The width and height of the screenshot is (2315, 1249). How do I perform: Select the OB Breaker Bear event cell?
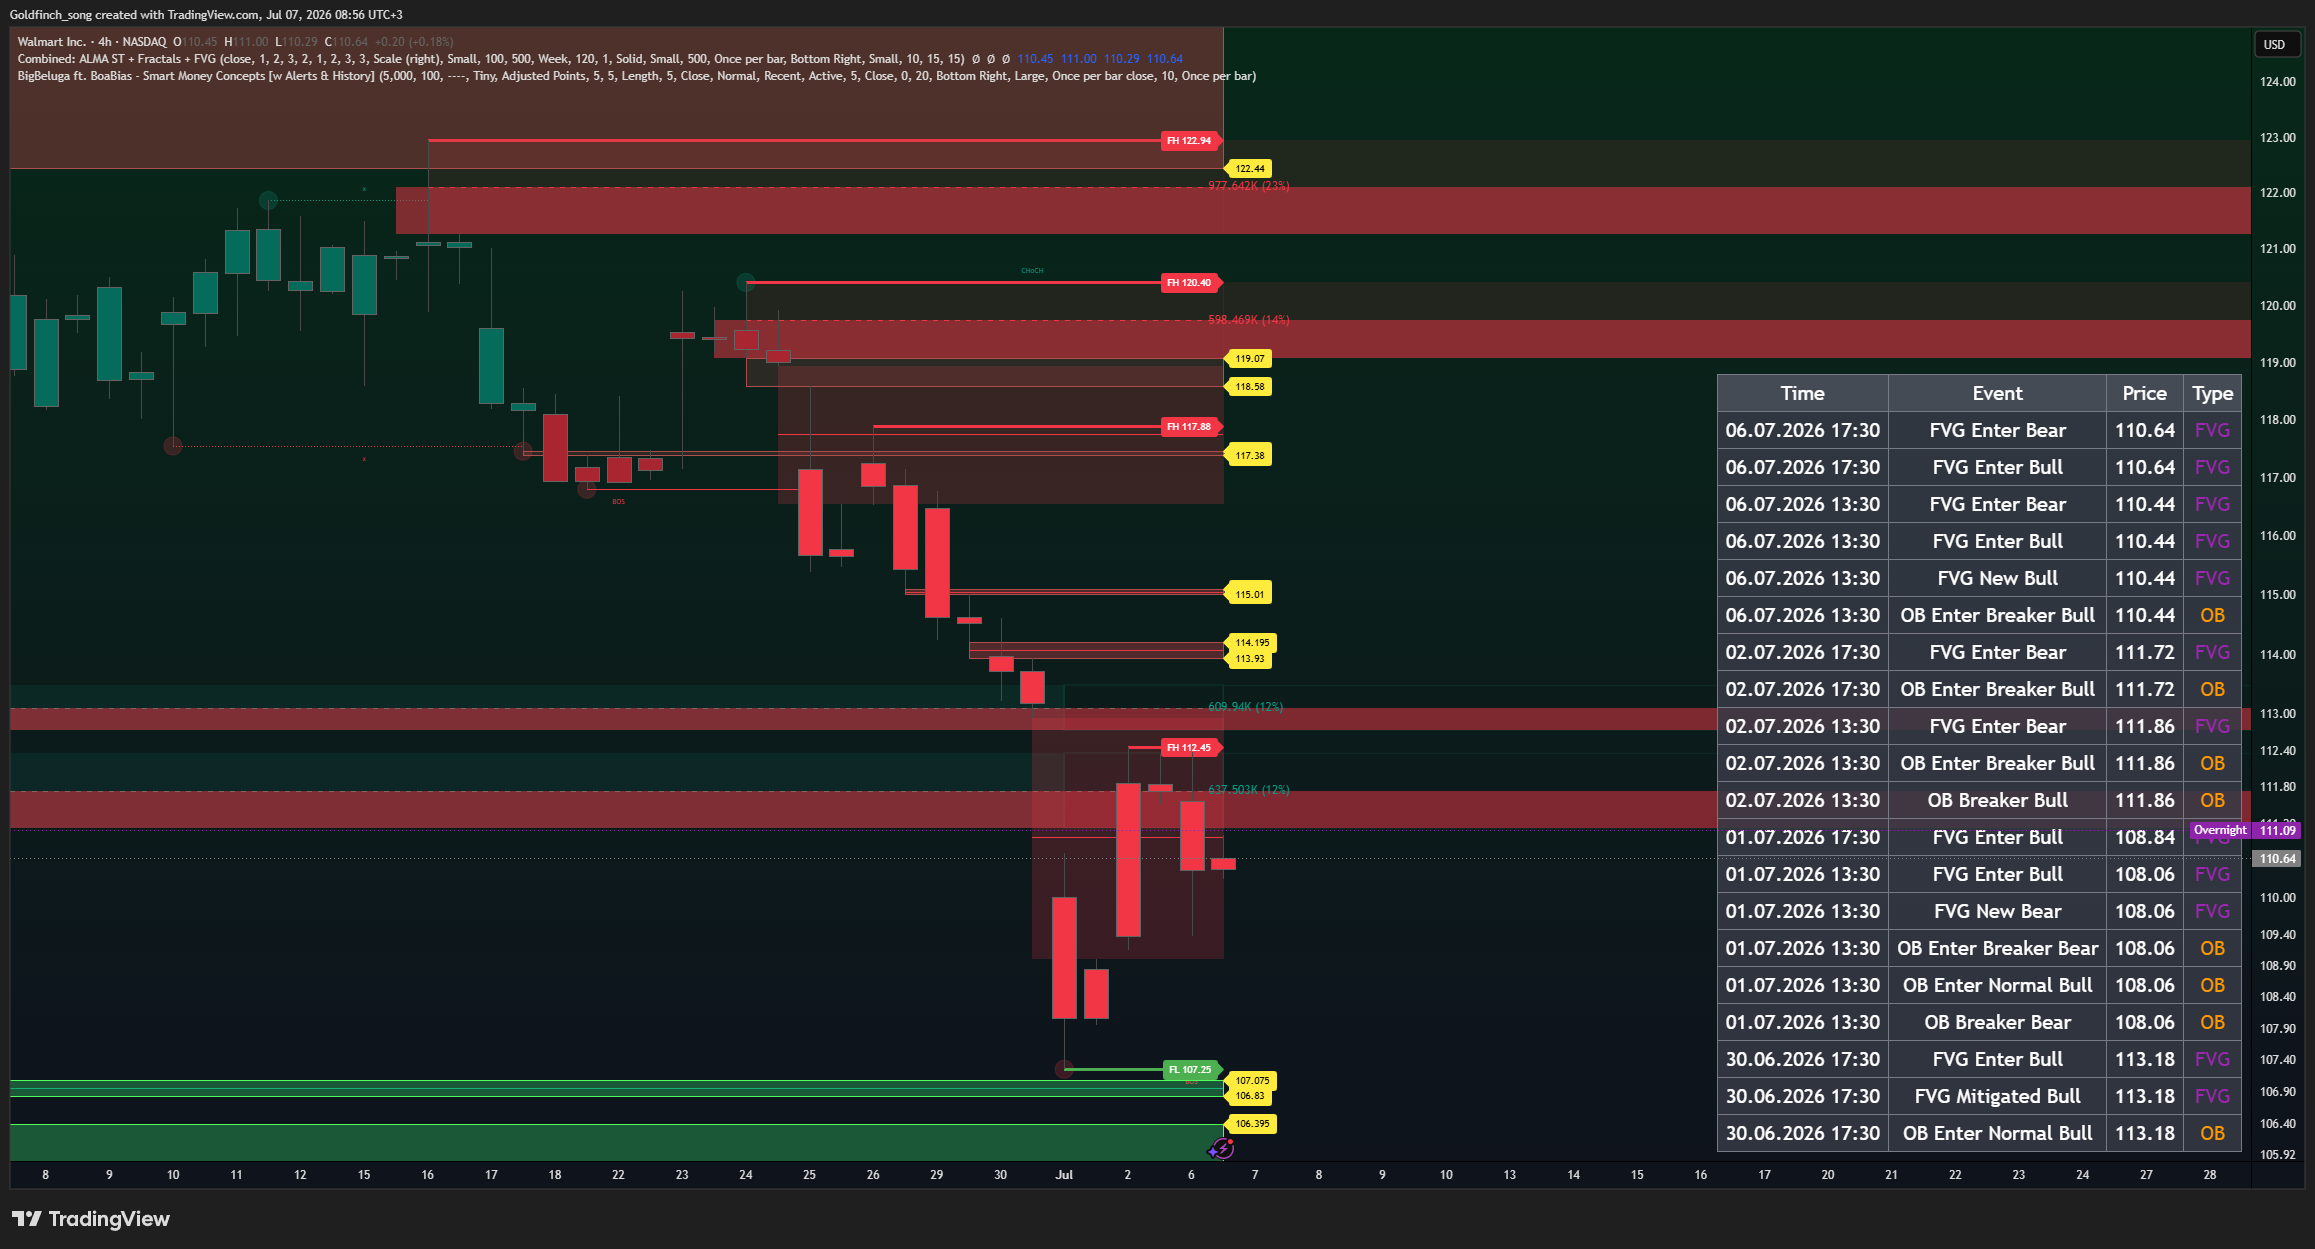coord(1997,1023)
